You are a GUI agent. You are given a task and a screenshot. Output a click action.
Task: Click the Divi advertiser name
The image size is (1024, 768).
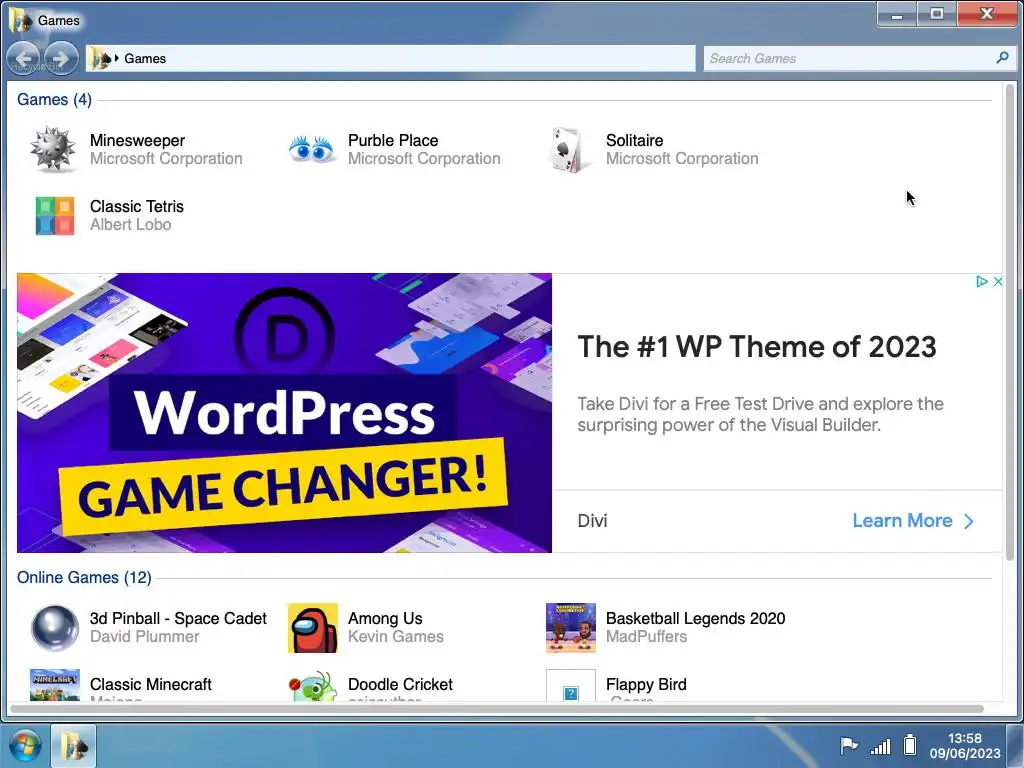pyautogui.click(x=592, y=520)
